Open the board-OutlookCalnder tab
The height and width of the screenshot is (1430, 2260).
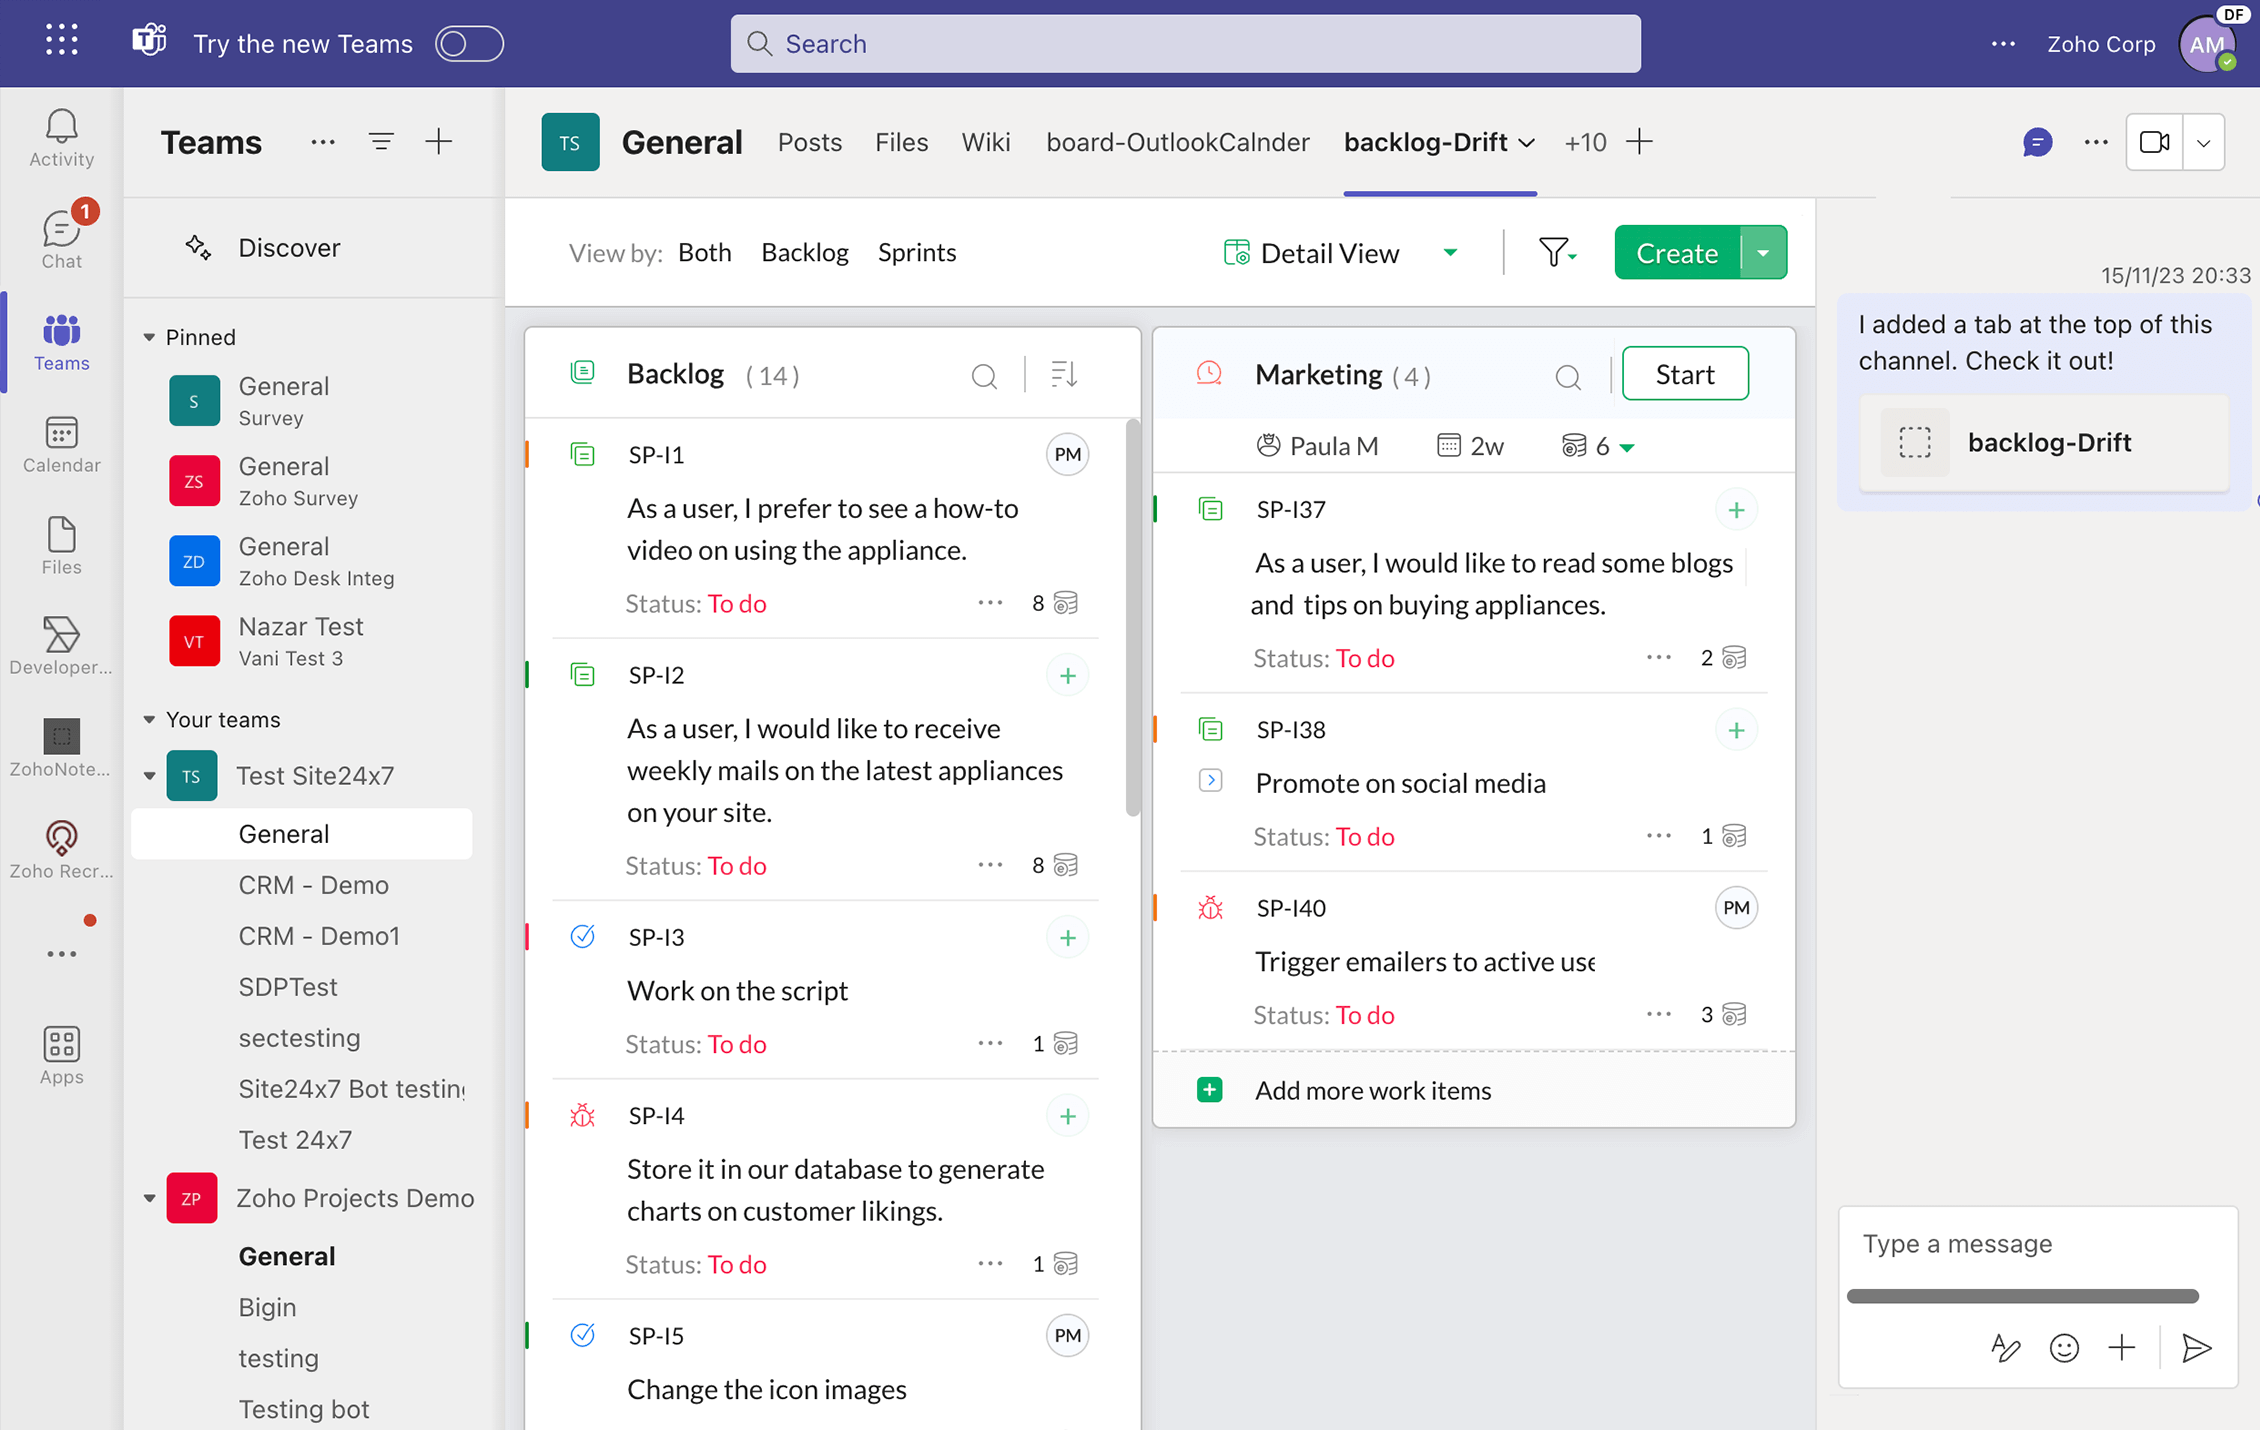[x=1177, y=142]
